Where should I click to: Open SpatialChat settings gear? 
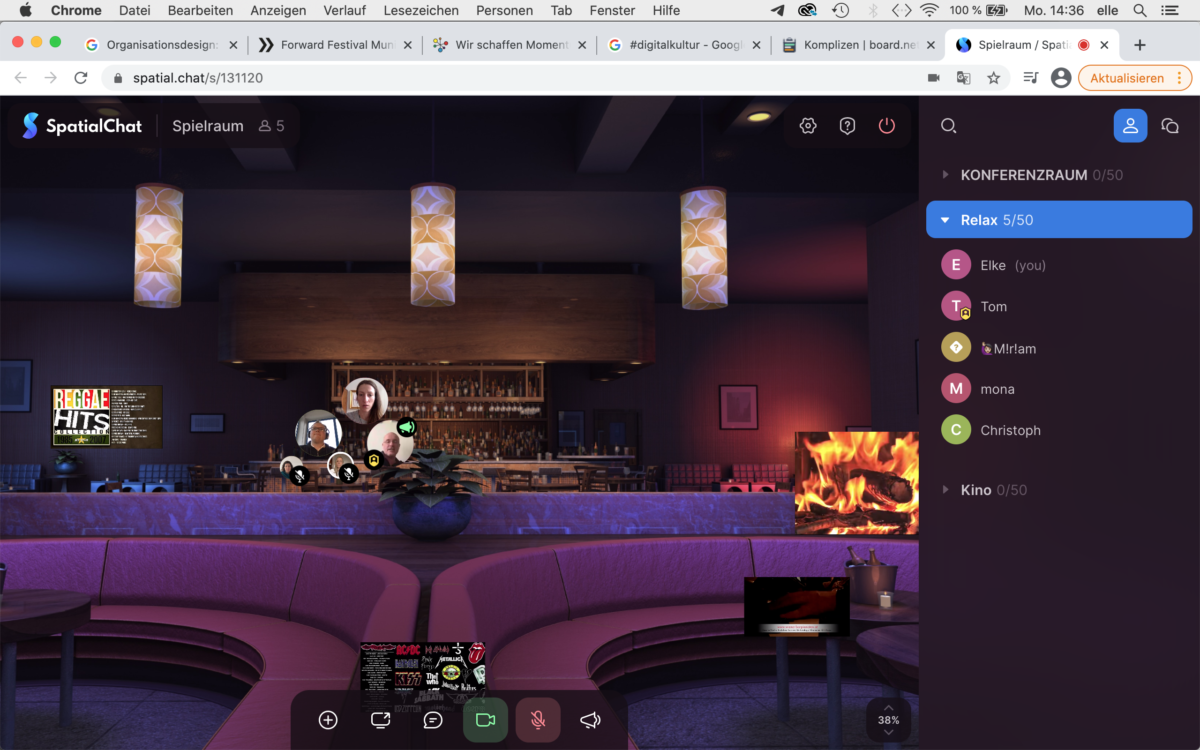(x=808, y=126)
